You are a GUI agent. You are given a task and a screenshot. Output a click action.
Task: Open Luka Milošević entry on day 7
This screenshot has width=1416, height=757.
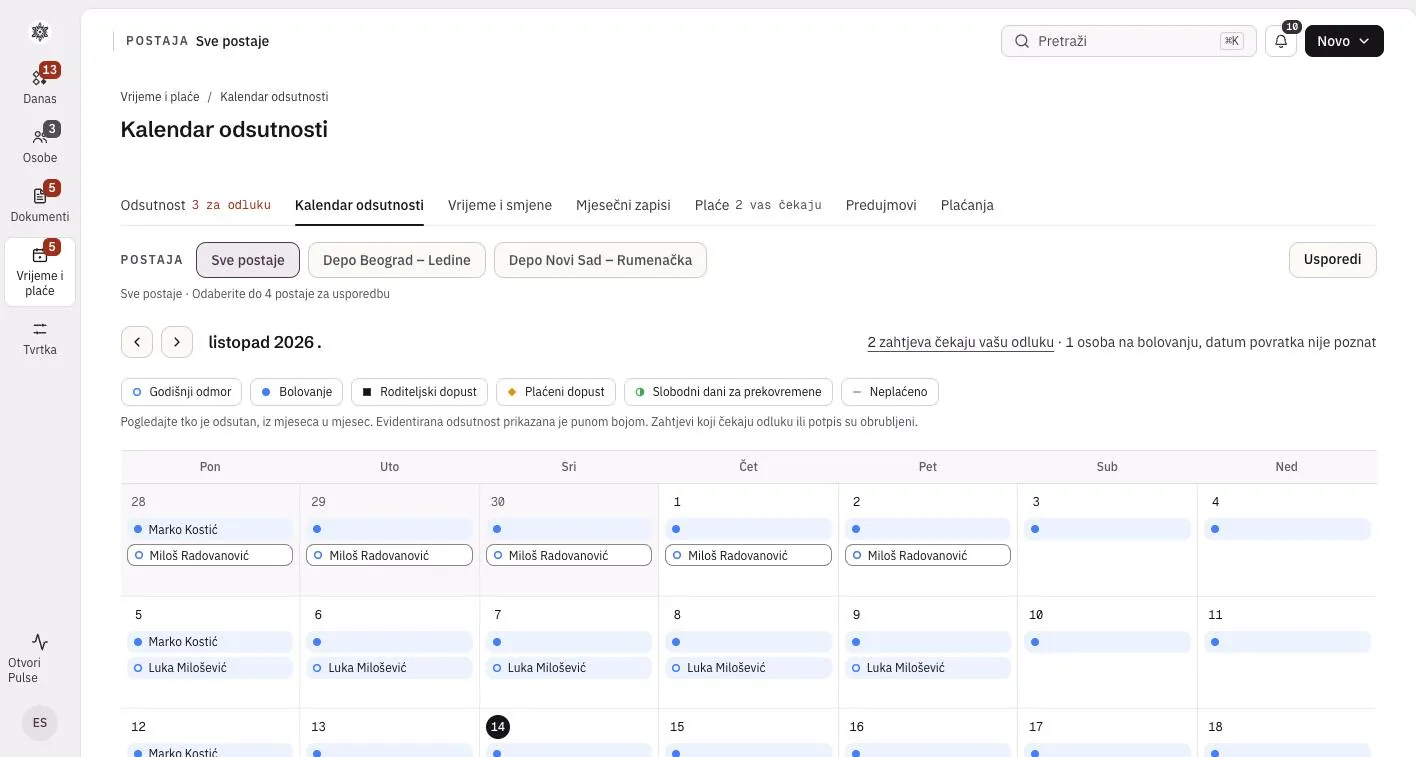pyautogui.click(x=569, y=668)
